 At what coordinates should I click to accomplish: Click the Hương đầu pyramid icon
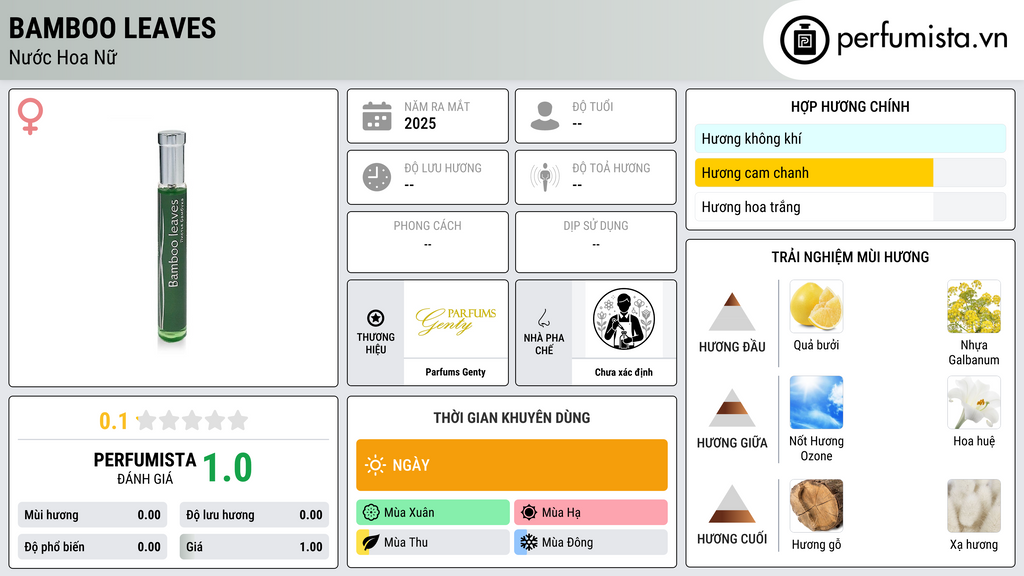tap(732, 312)
